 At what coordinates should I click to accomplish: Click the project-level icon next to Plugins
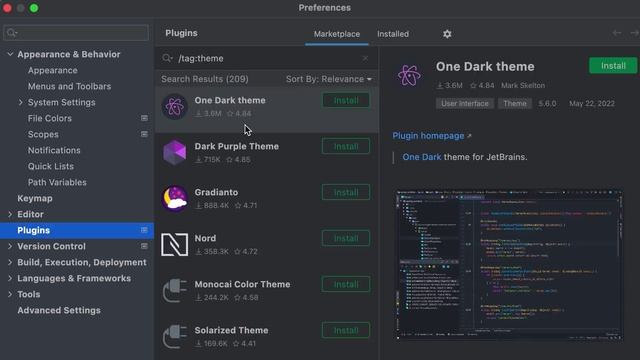144,230
